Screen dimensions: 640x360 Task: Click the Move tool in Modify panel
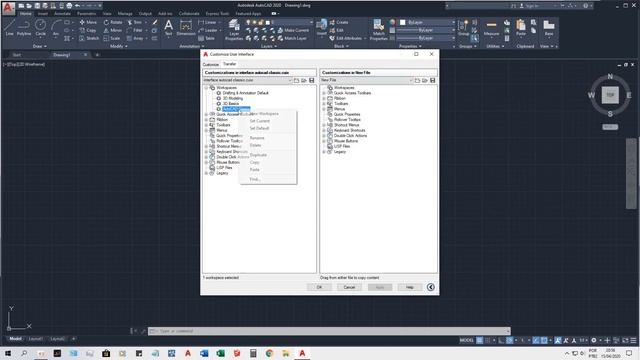(x=88, y=22)
